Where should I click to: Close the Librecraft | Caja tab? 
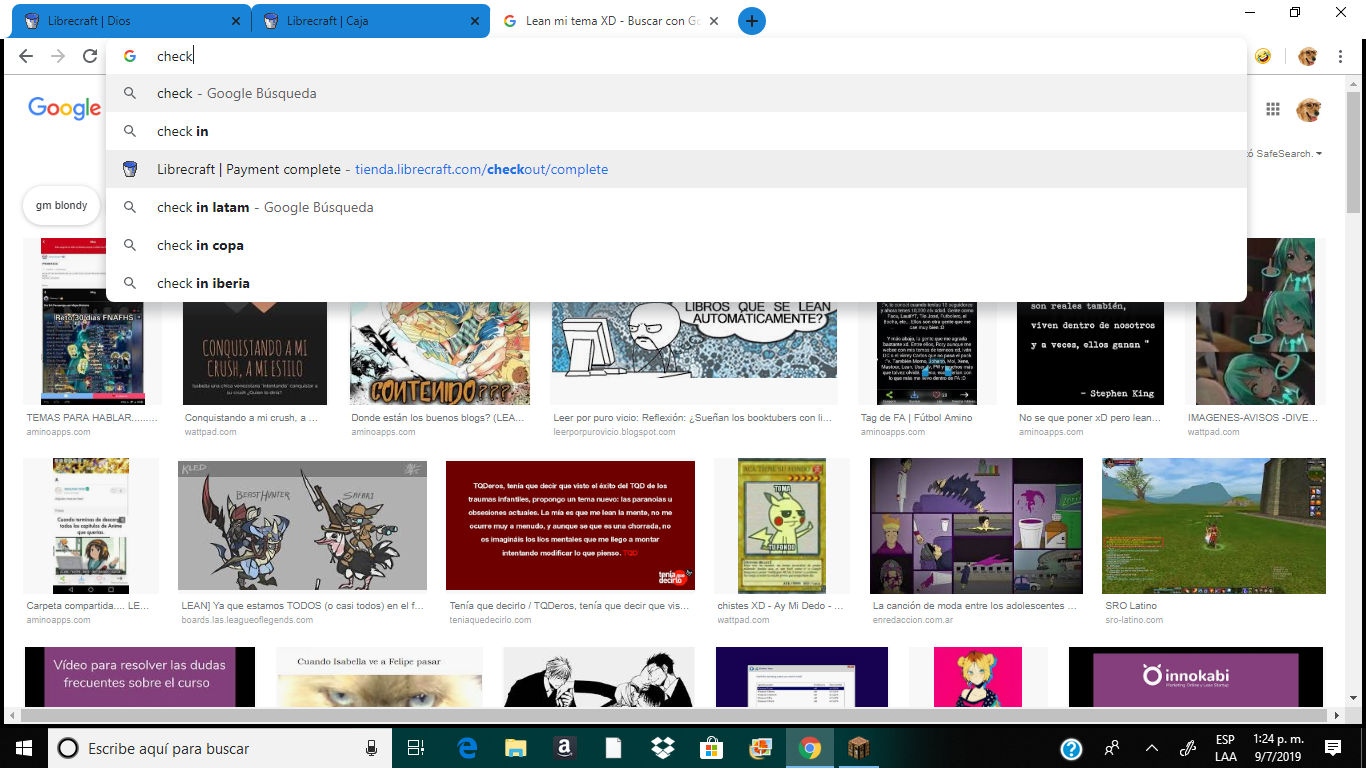pos(476,21)
